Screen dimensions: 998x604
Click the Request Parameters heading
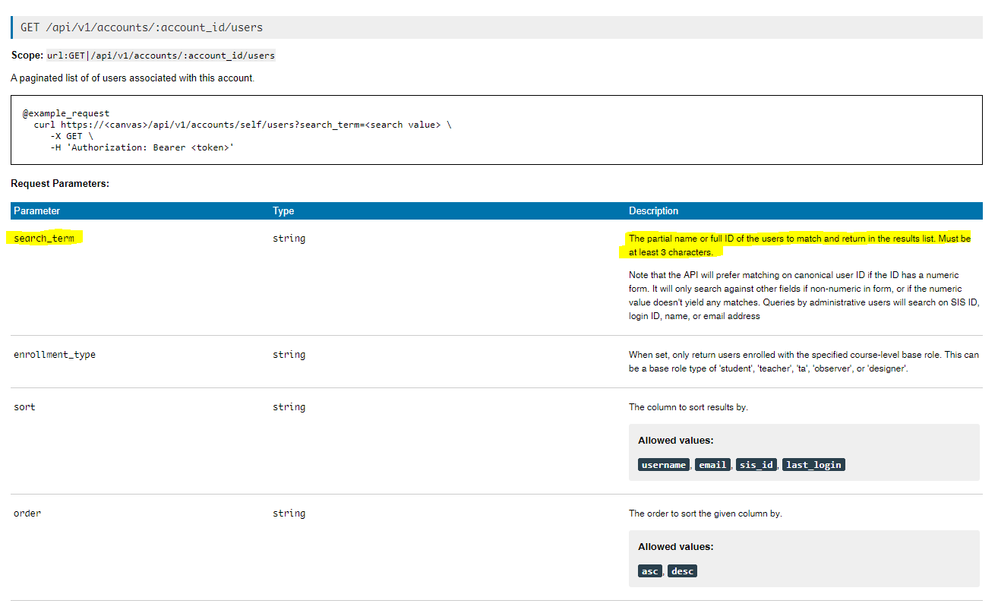pos(59,184)
